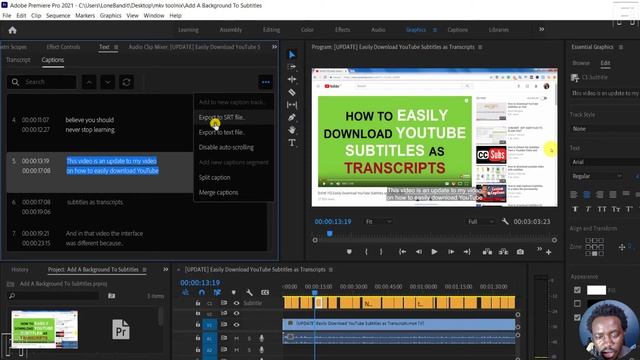This screenshot has height=360, width=640.
Task: Open the Browse tab in Essential Graphics
Action: (581, 63)
